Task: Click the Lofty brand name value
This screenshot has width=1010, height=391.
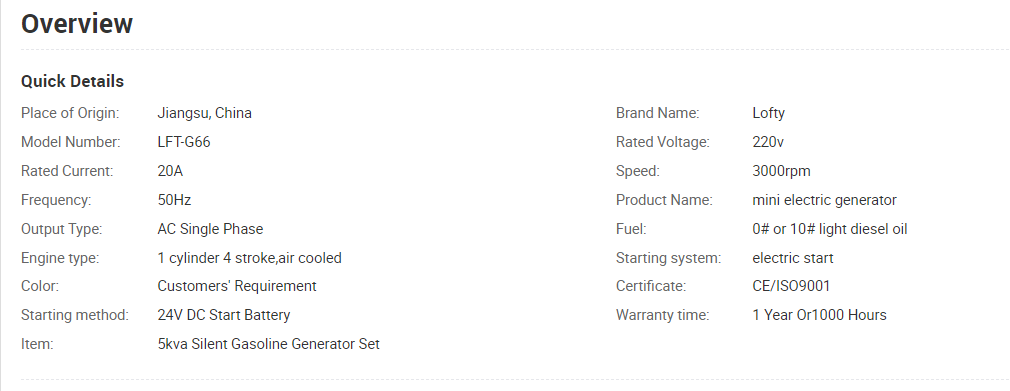Action: coord(768,113)
